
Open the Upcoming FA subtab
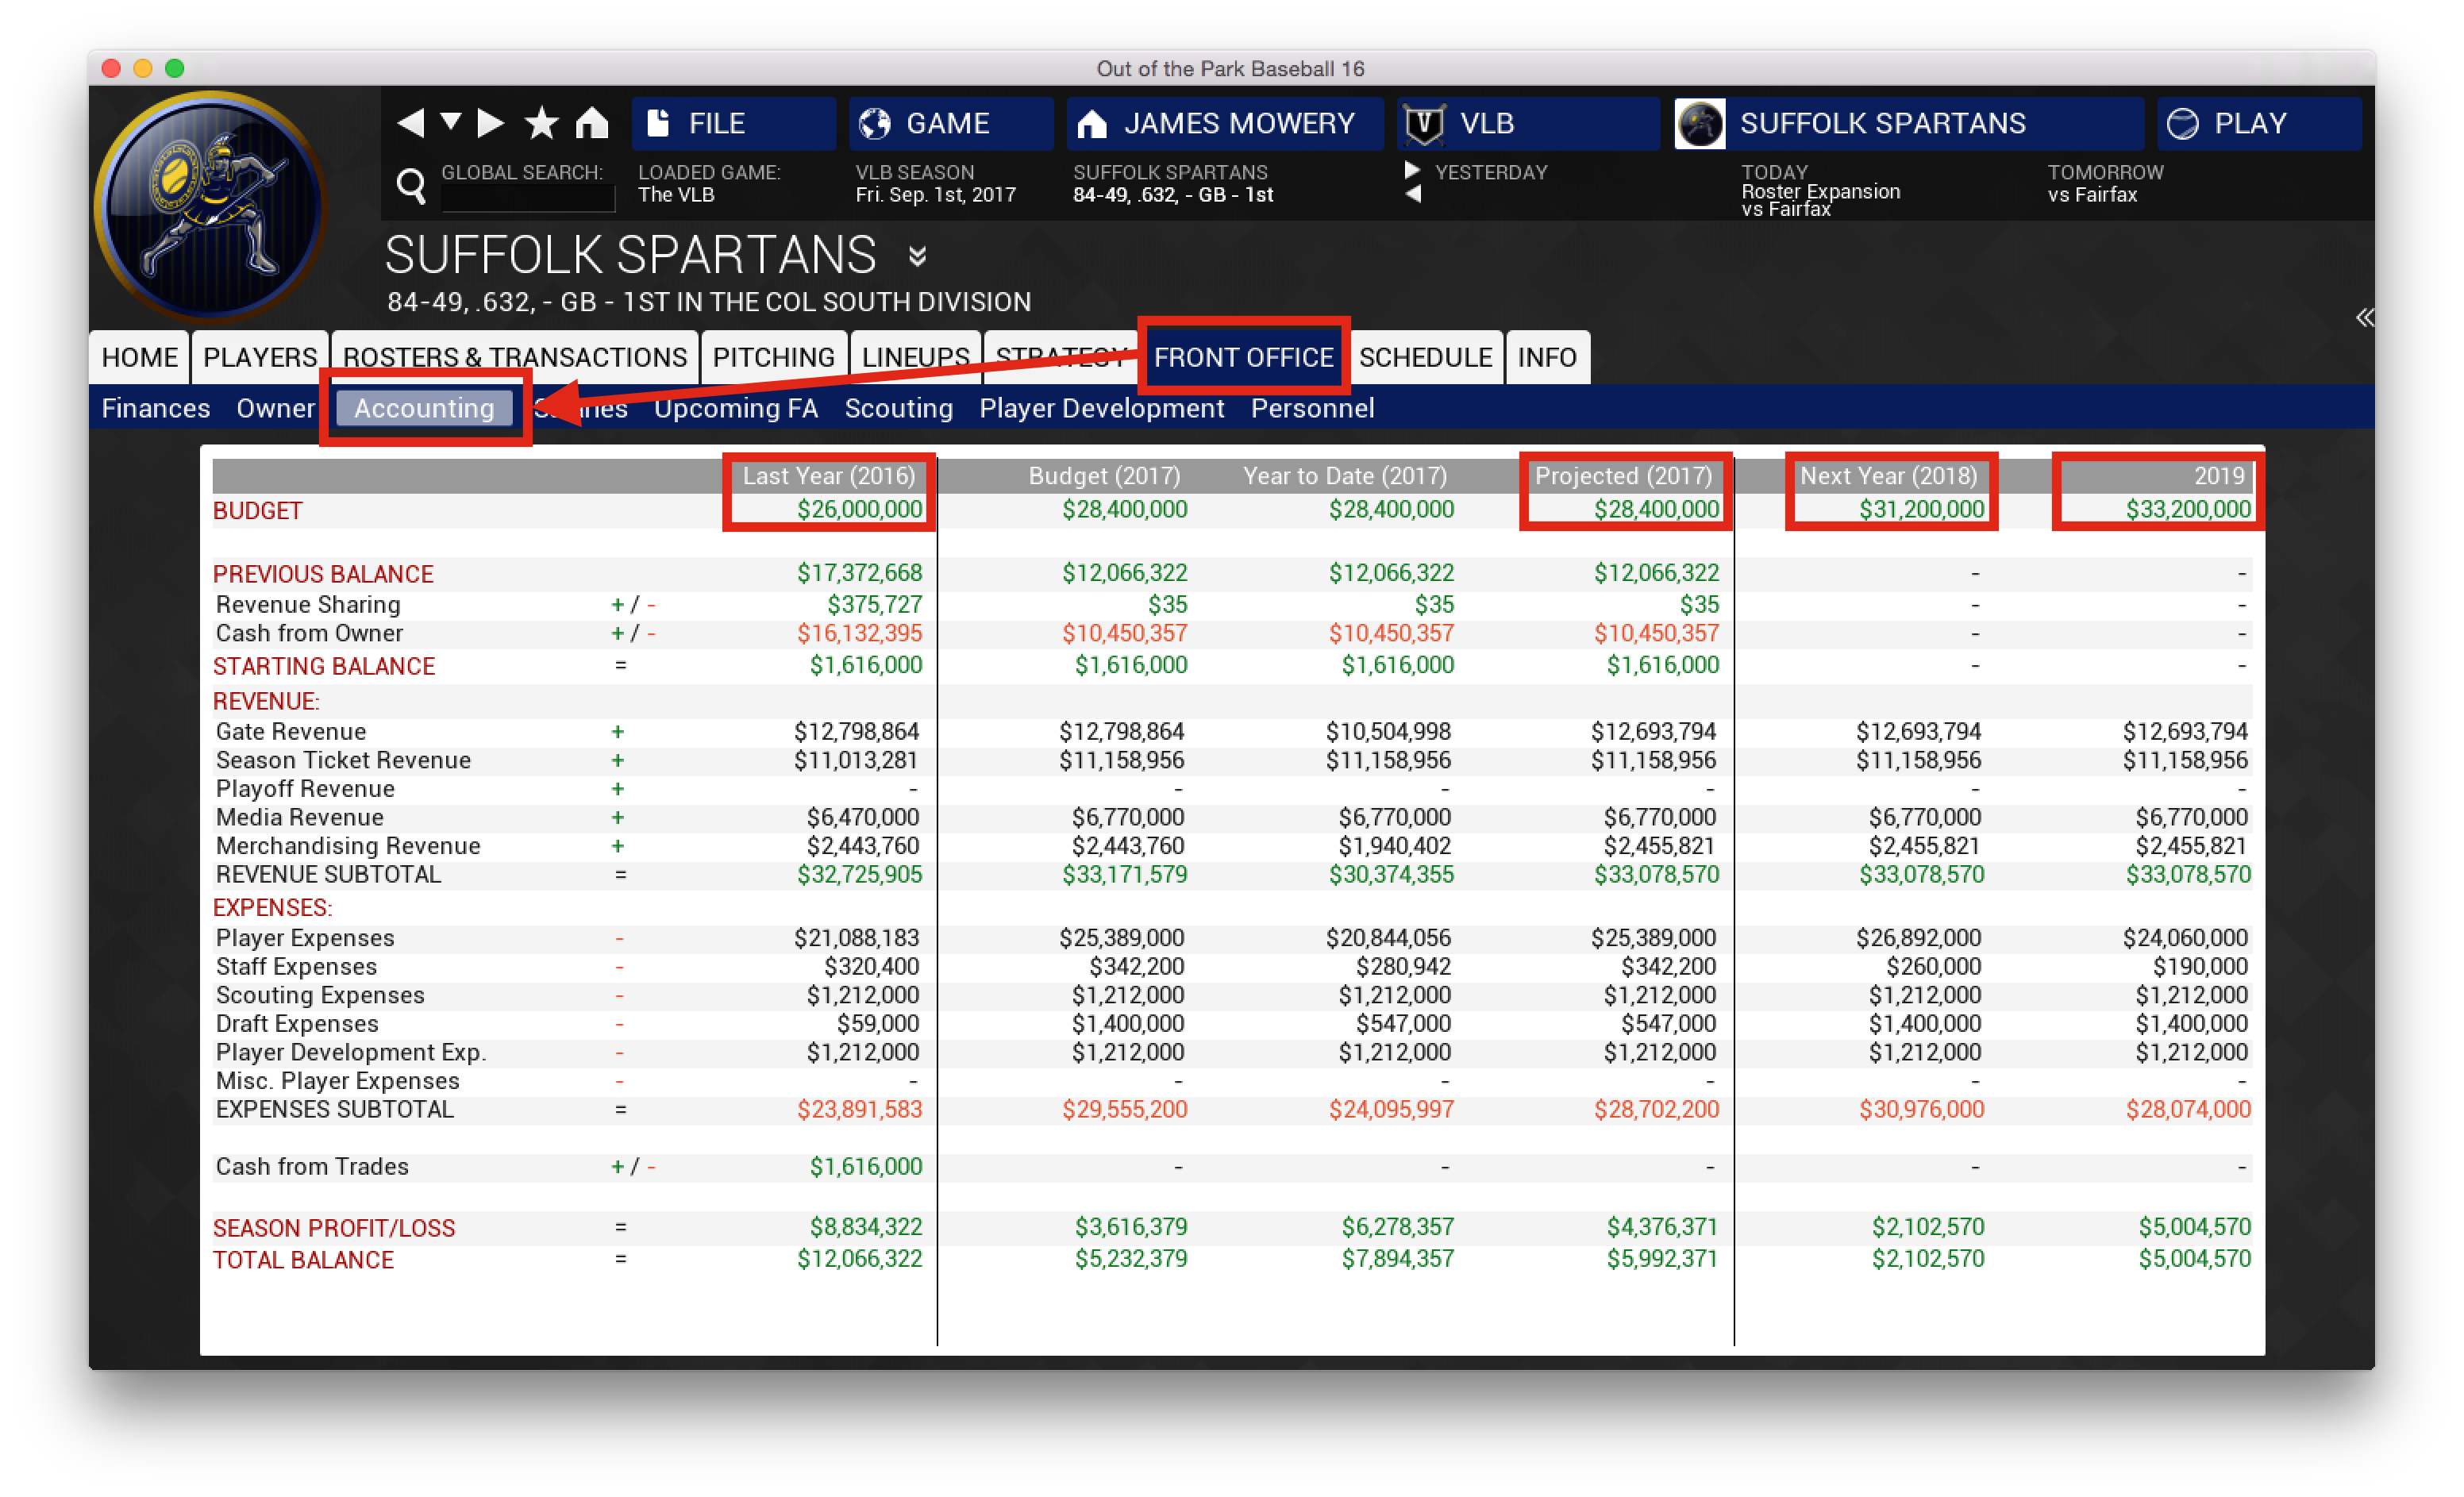tap(735, 408)
